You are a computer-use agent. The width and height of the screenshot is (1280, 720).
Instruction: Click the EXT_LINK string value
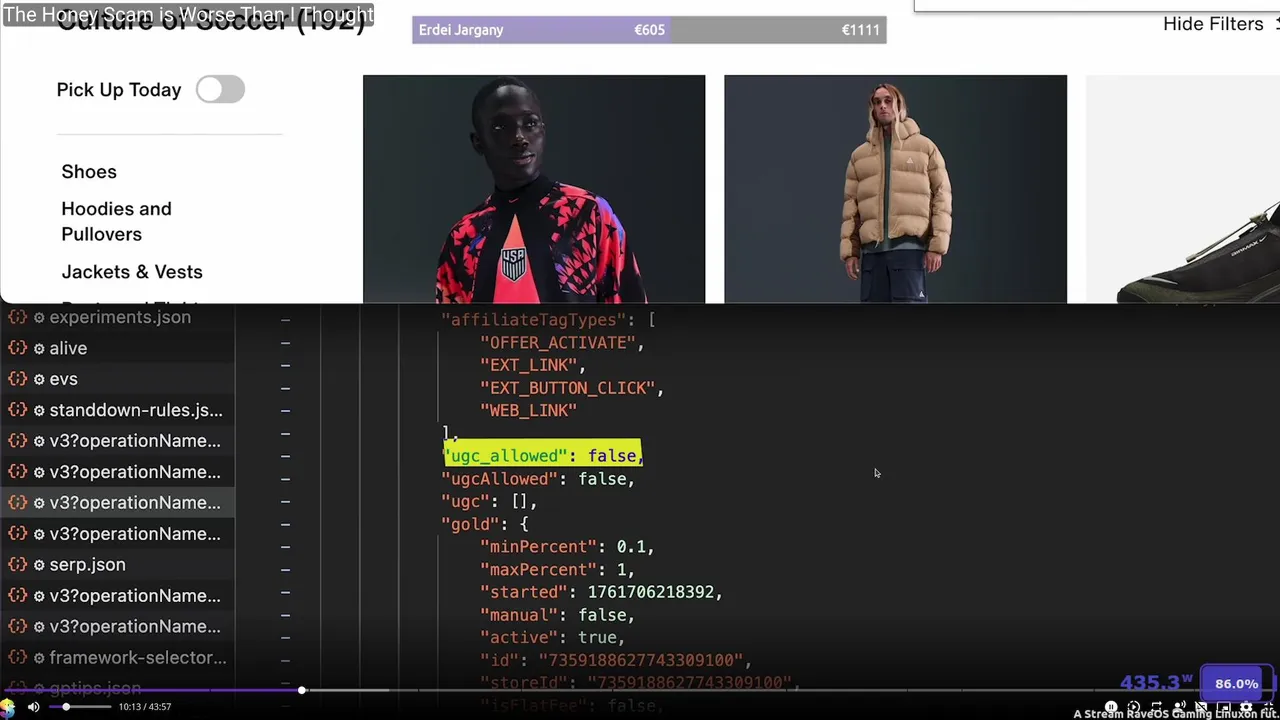pyautogui.click(x=528, y=366)
